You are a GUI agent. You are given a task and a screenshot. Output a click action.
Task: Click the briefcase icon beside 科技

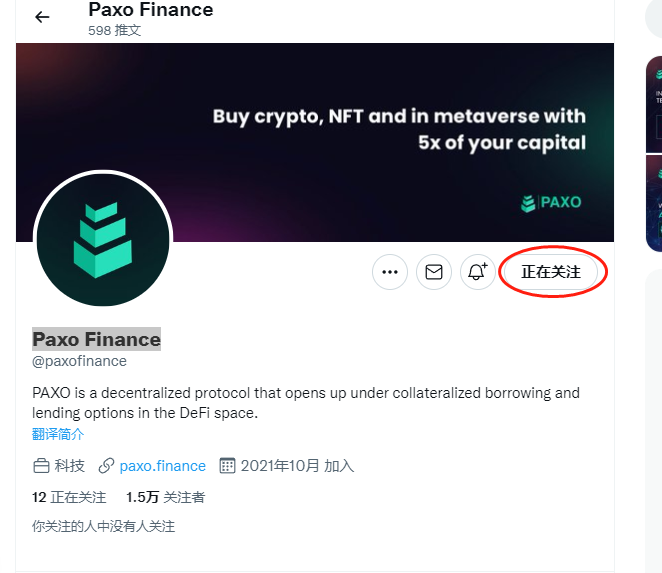42,466
